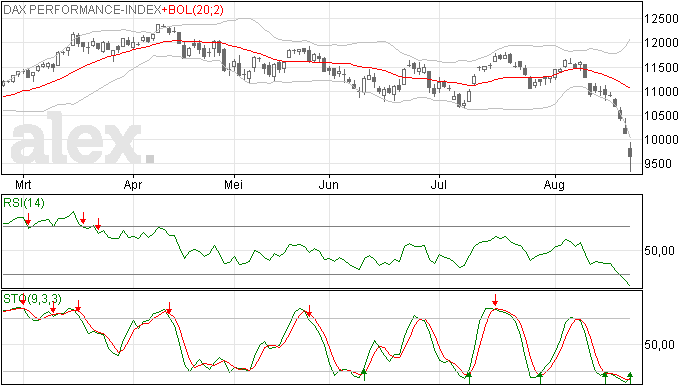Click the Apr month label
The width and height of the screenshot is (690, 387).
coord(133,184)
